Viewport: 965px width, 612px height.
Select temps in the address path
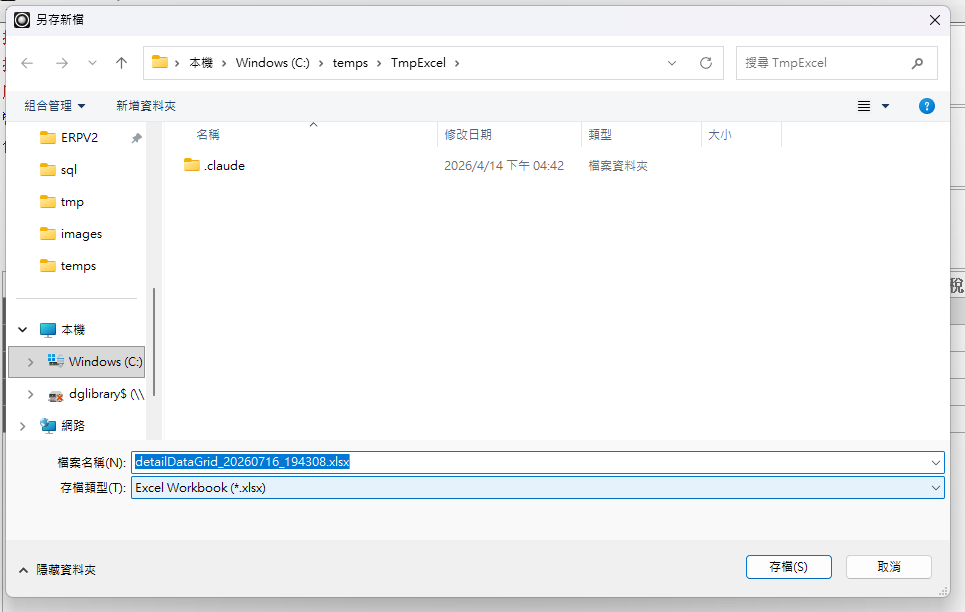(350, 63)
